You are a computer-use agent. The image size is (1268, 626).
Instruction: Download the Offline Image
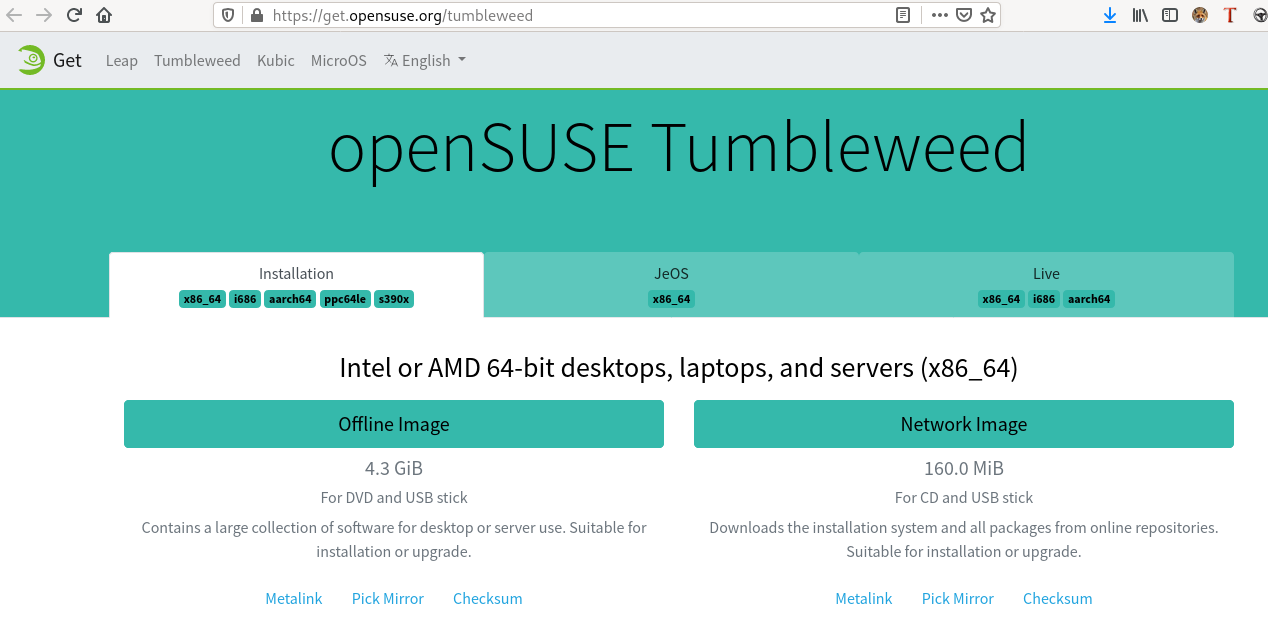coord(394,424)
